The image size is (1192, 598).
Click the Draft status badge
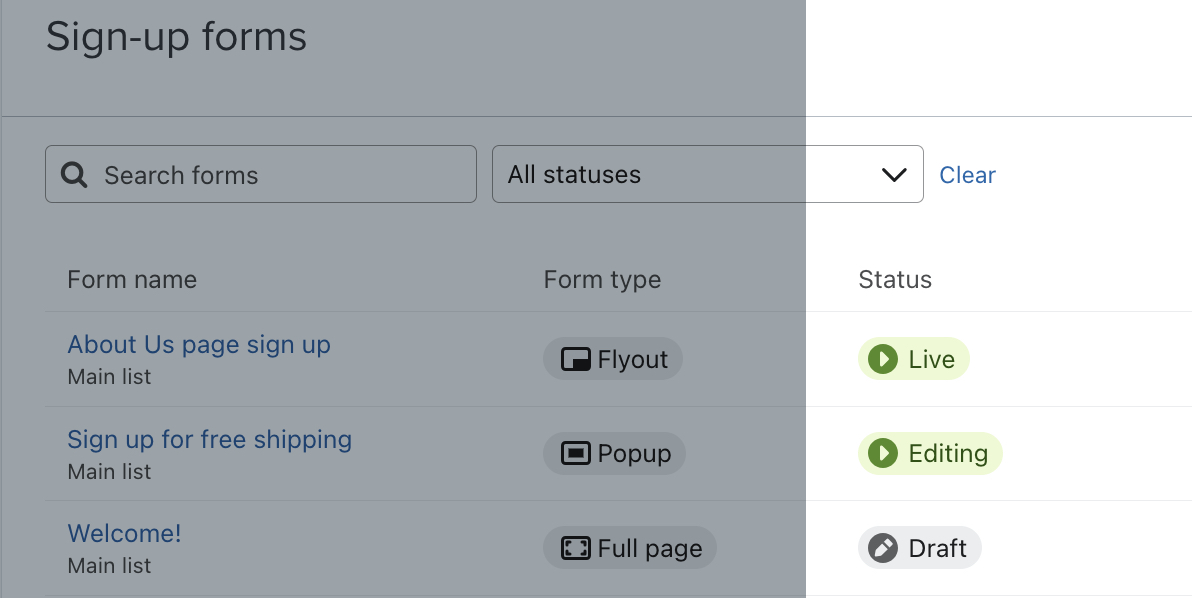[x=920, y=548]
